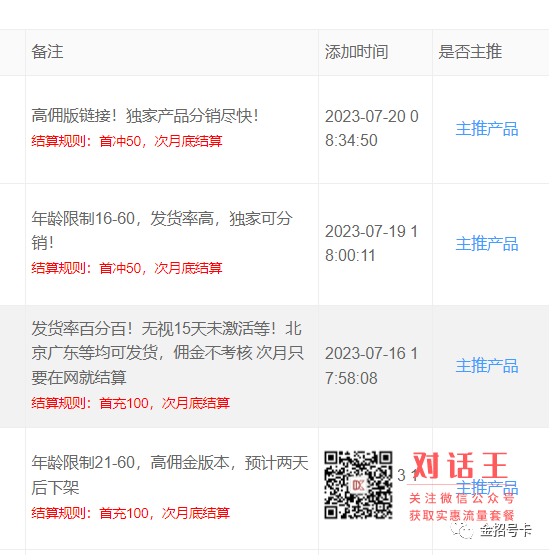Select the note text 高佣版链接！独家产品分销尽快！
This screenshot has height=555, width=549.
[x=145, y=116]
